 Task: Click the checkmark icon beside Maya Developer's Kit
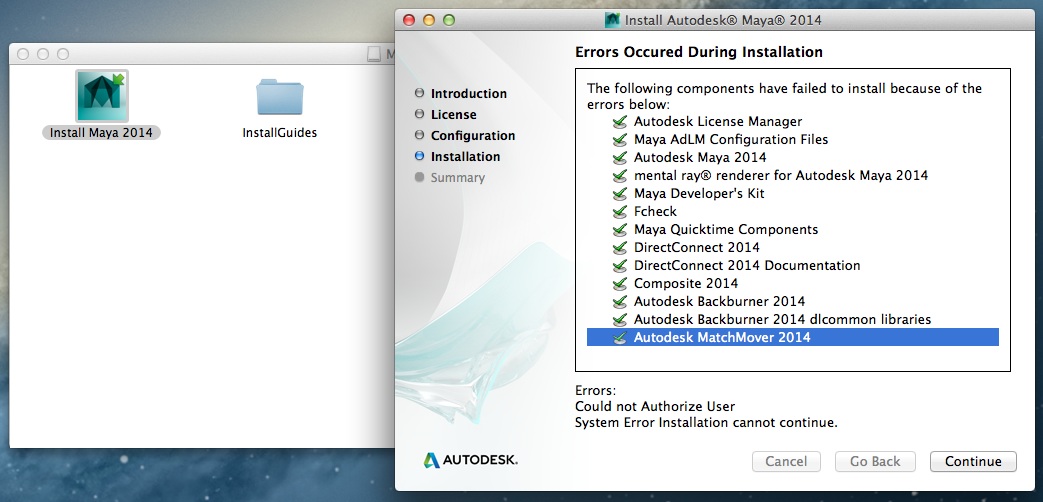[620, 193]
